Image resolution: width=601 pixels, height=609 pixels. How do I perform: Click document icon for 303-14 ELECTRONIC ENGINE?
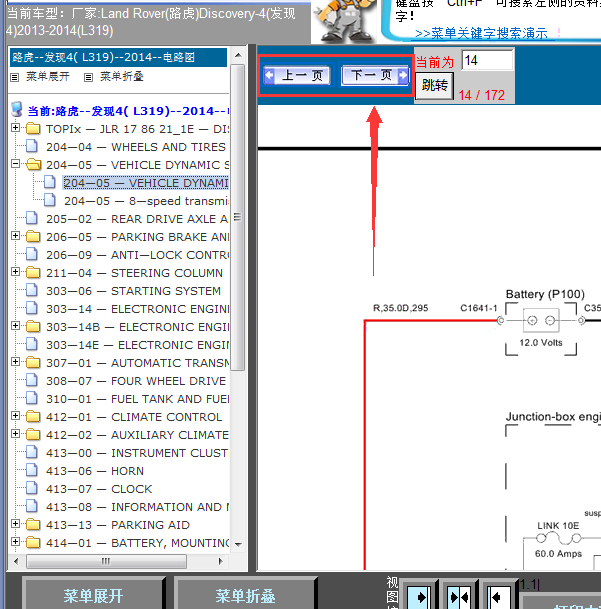tap(32, 308)
